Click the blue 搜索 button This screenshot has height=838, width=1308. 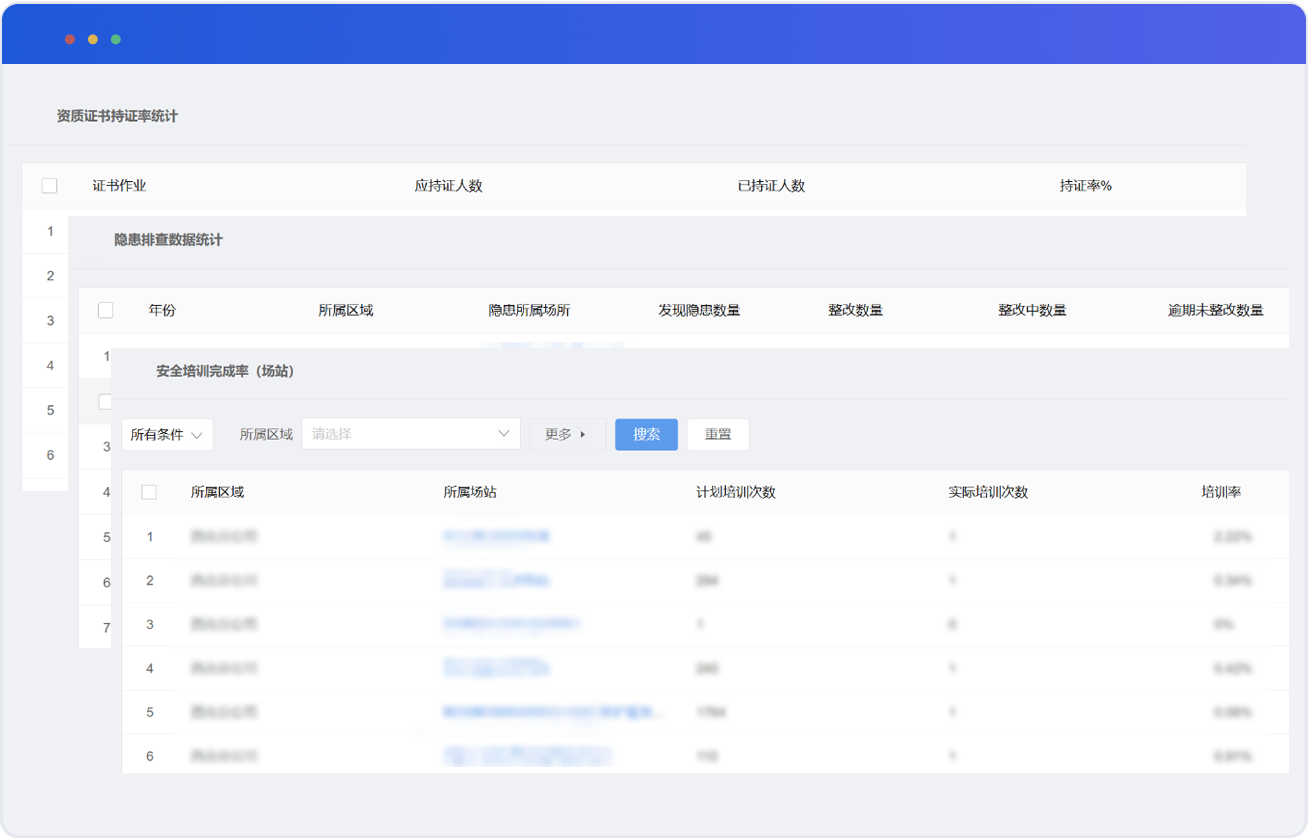(646, 435)
